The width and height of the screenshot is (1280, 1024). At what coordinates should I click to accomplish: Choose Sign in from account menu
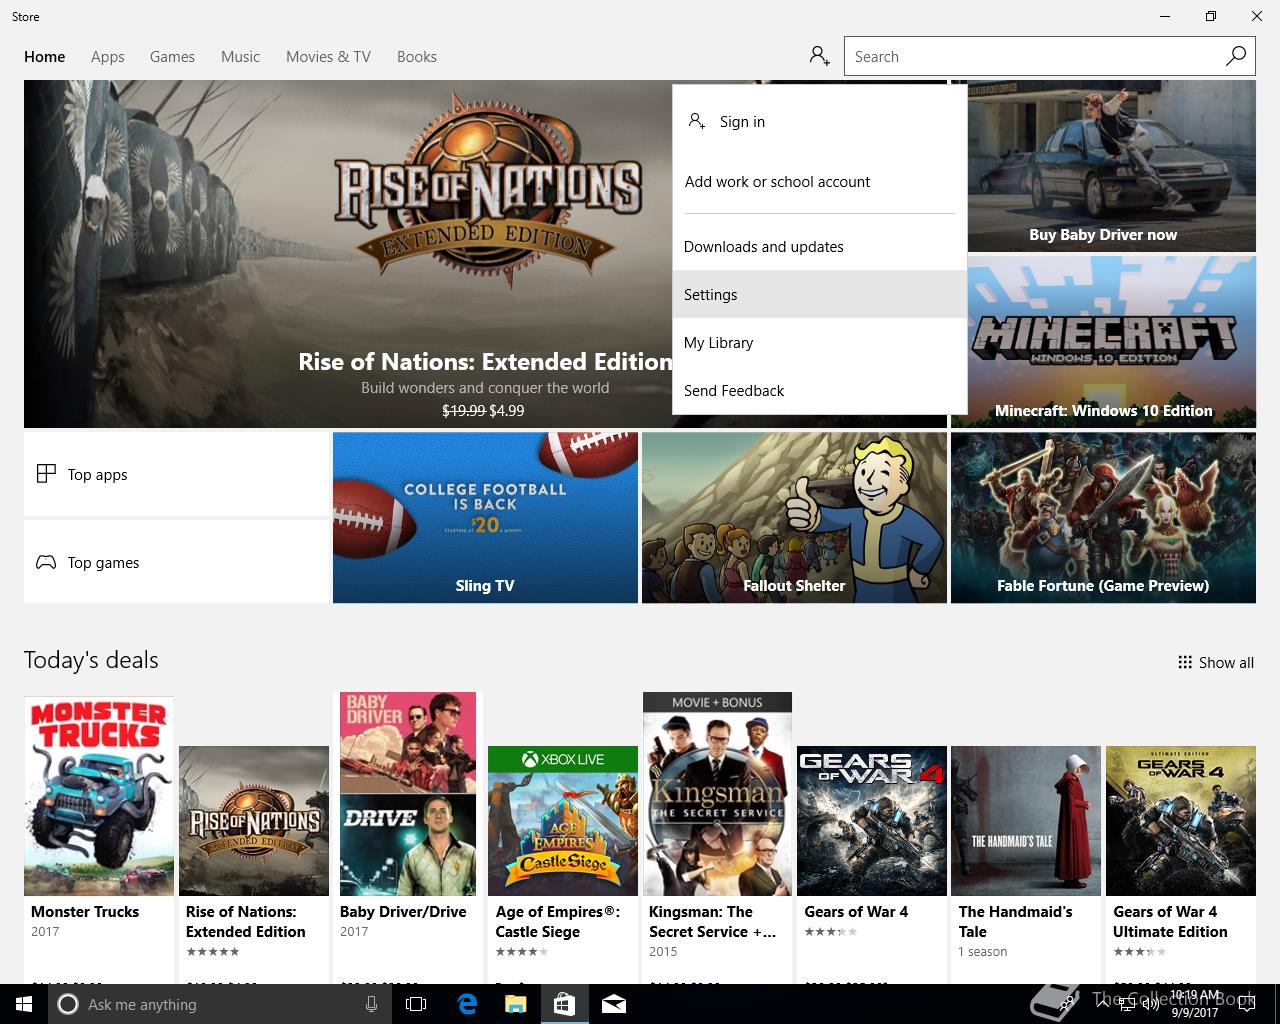[x=820, y=121]
